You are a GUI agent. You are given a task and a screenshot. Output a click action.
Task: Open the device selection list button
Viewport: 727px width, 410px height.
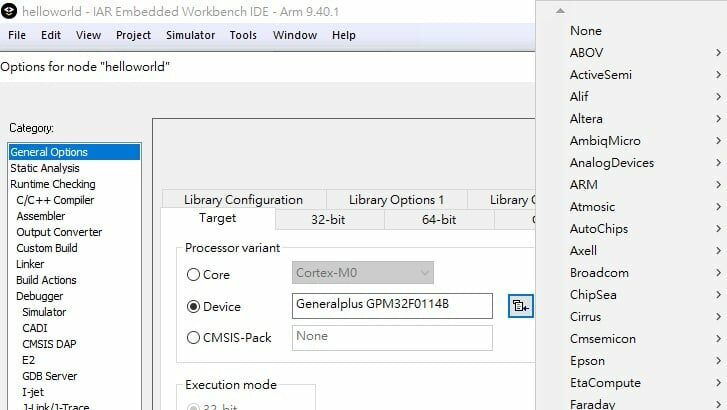[521, 306]
